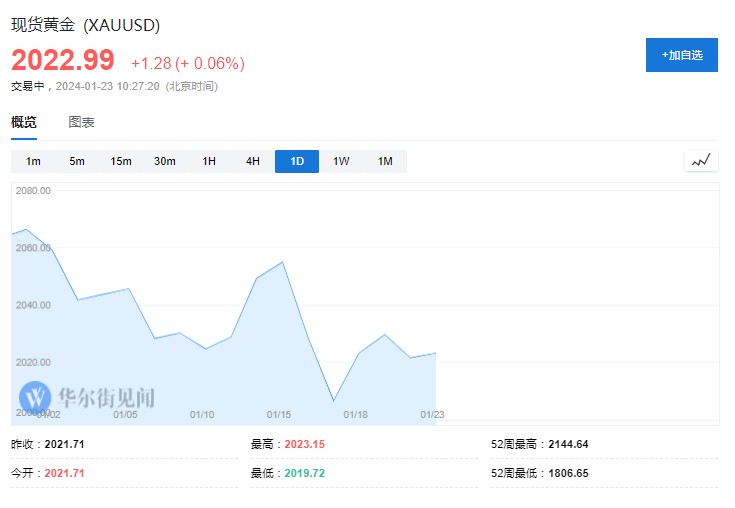The image size is (735, 508).
Task: Click the 52周最高 value 2144.64
Action: pyautogui.click(x=568, y=444)
